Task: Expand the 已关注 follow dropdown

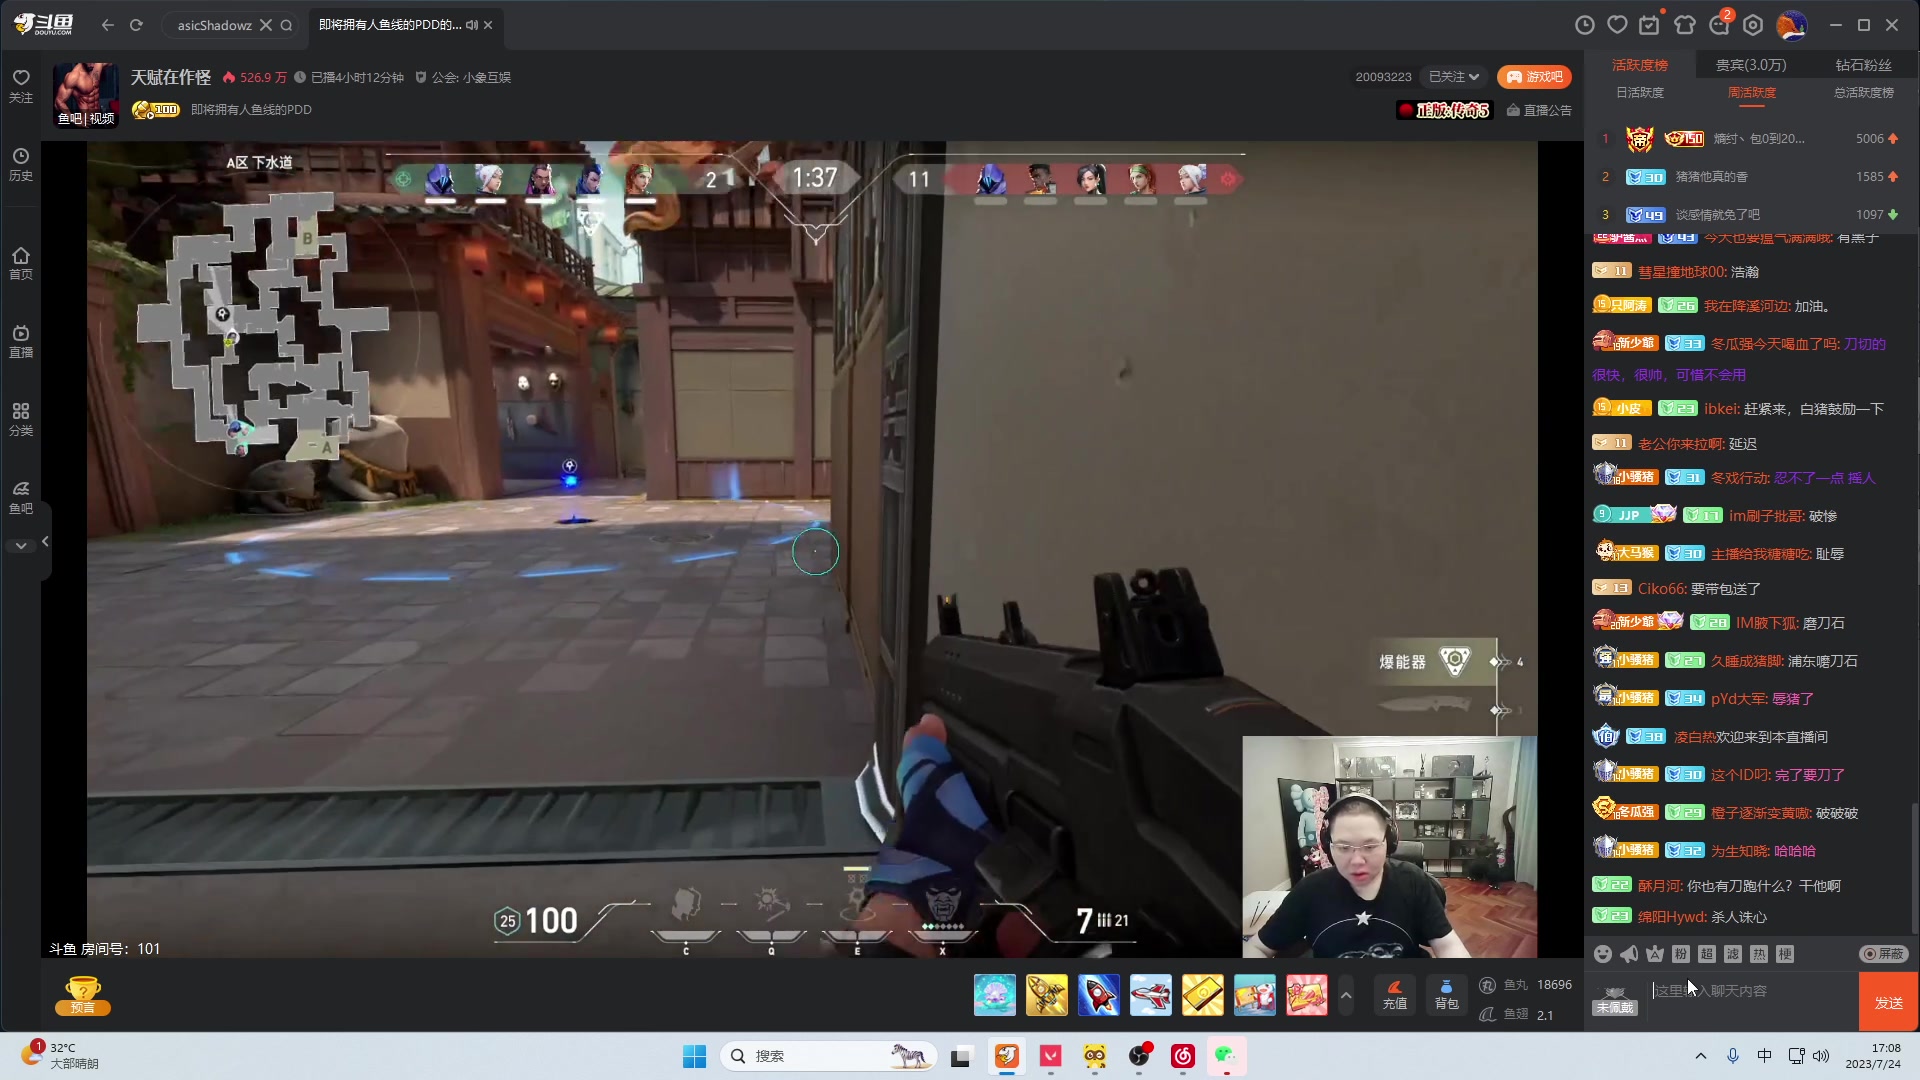Action: [x=1453, y=77]
